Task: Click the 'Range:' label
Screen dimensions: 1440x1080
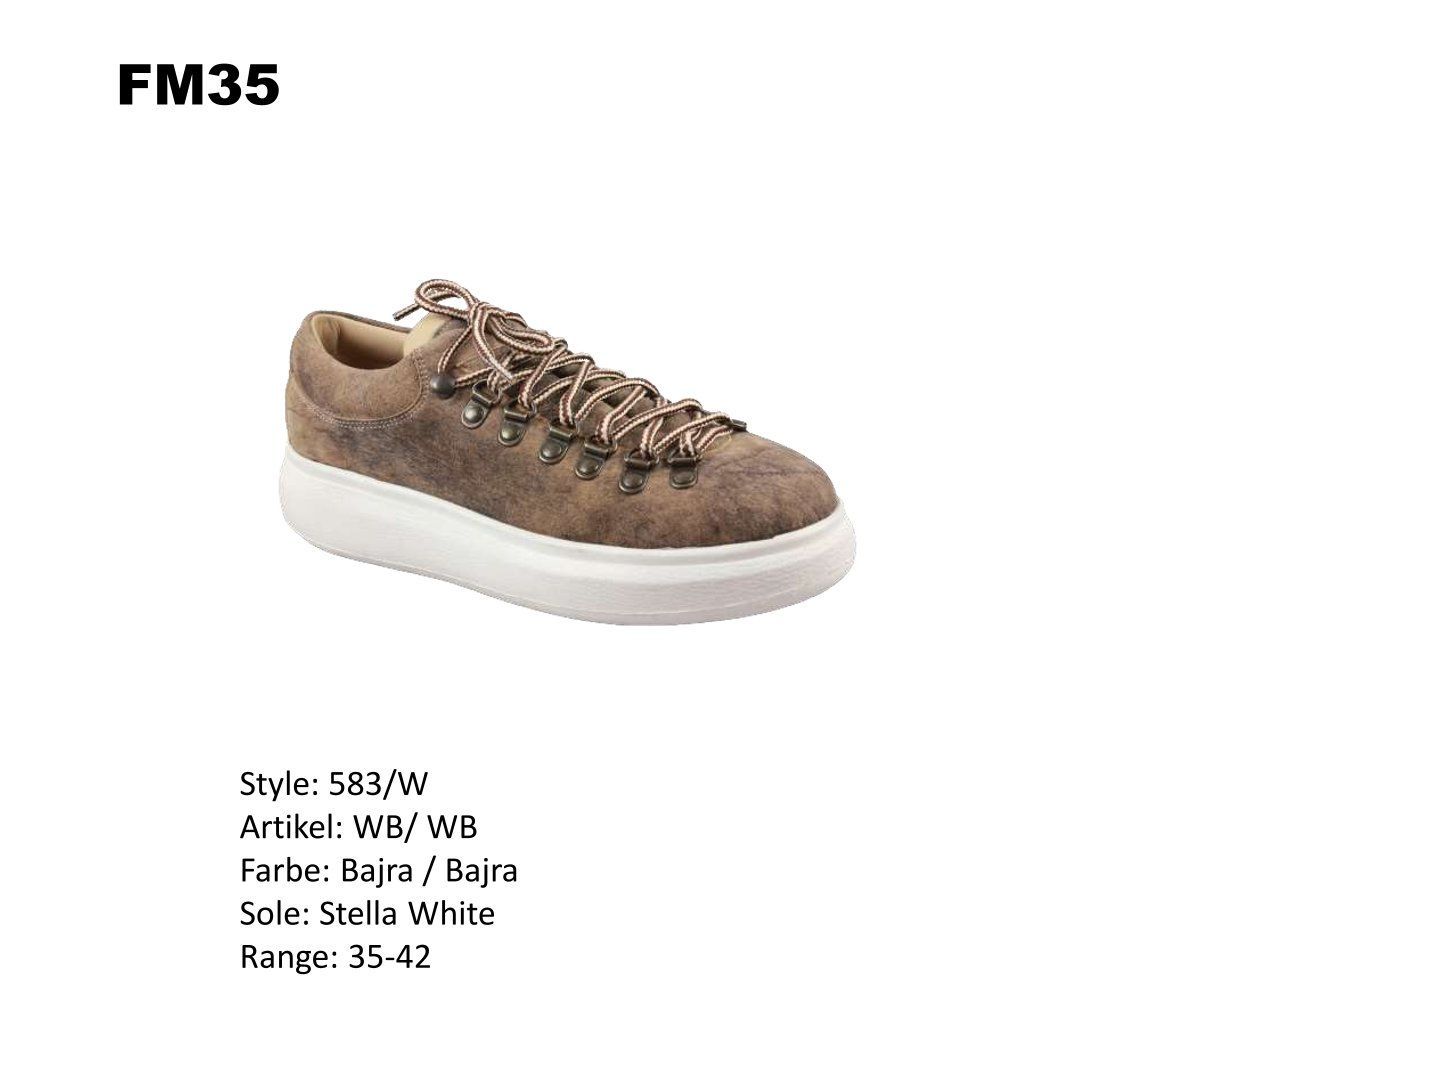Action: tap(290, 958)
